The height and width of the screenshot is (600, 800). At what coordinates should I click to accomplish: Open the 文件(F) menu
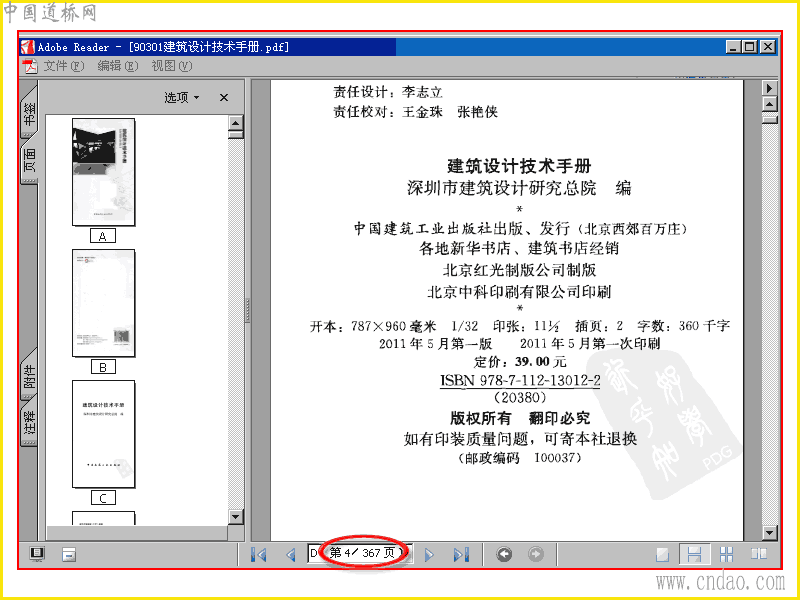tap(63, 66)
